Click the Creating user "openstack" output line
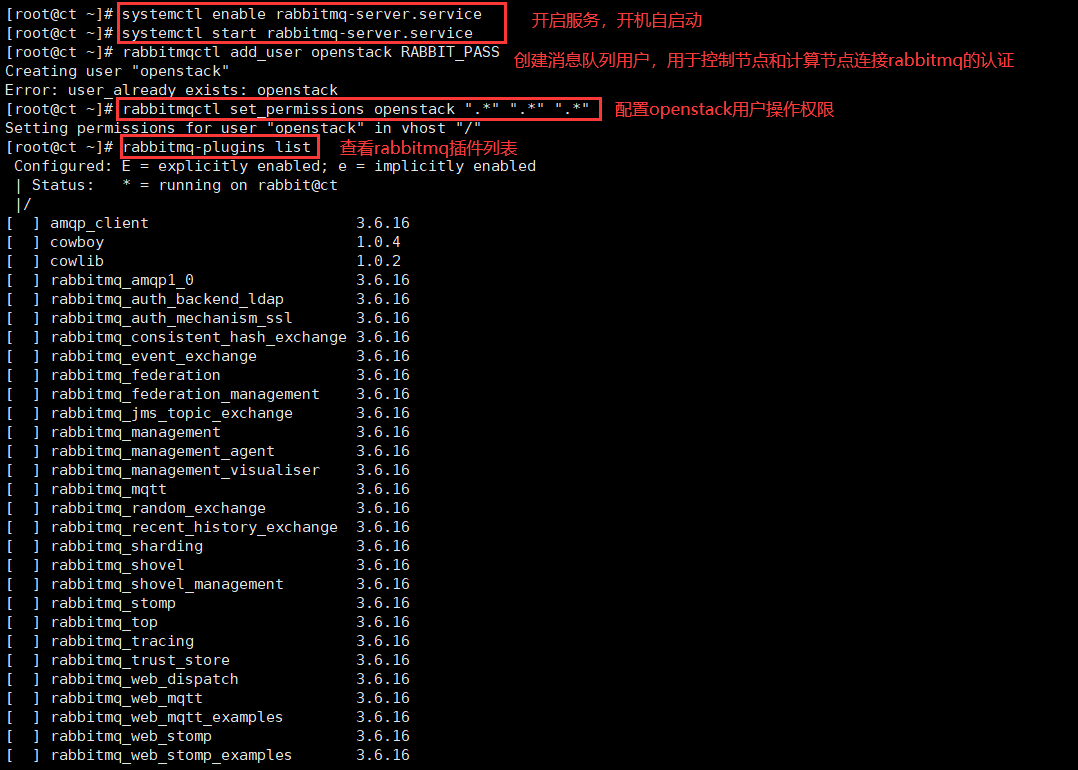The width and height of the screenshot is (1078, 770). tap(117, 72)
